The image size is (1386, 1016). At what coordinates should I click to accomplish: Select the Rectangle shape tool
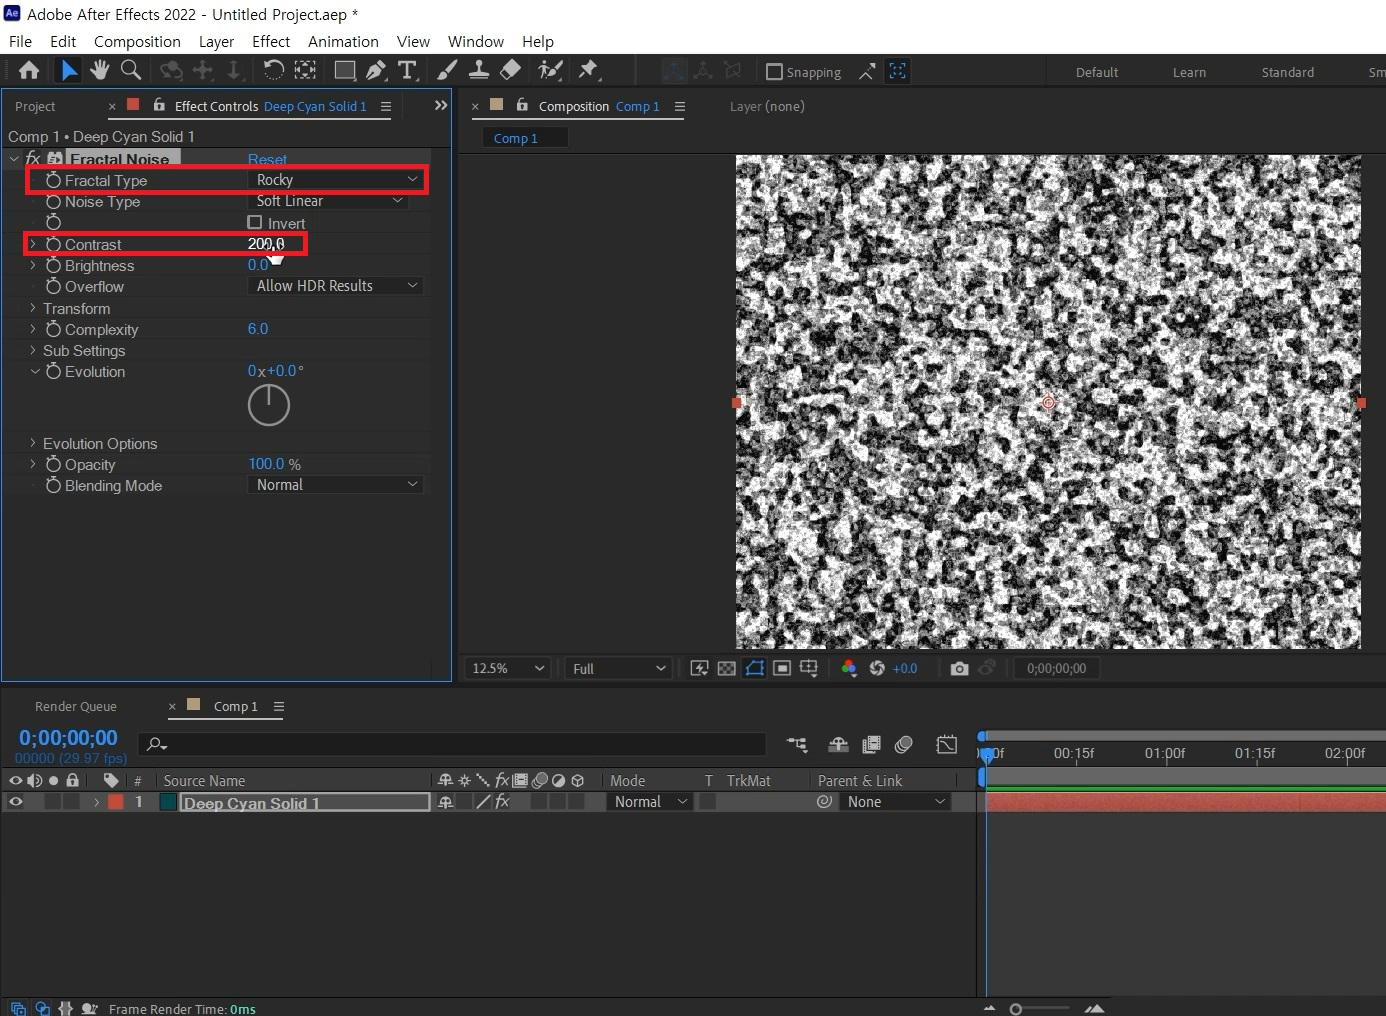coord(345,70)
